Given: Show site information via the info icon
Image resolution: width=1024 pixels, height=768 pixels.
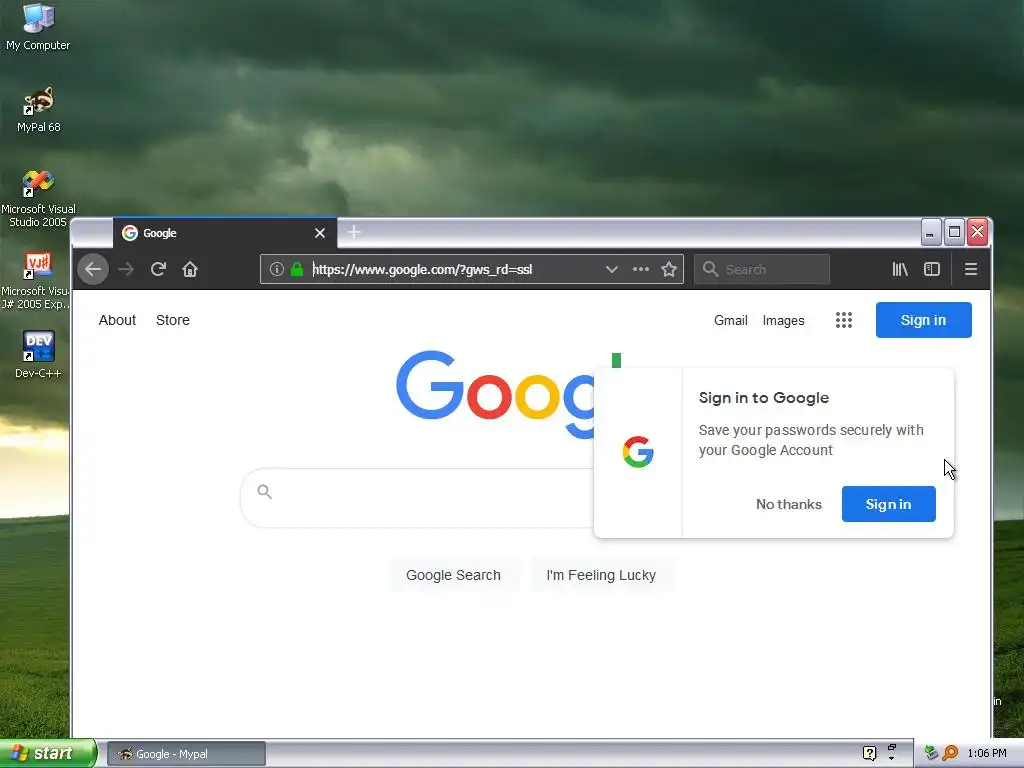Looking at the screenshot, I should (277, 269).
